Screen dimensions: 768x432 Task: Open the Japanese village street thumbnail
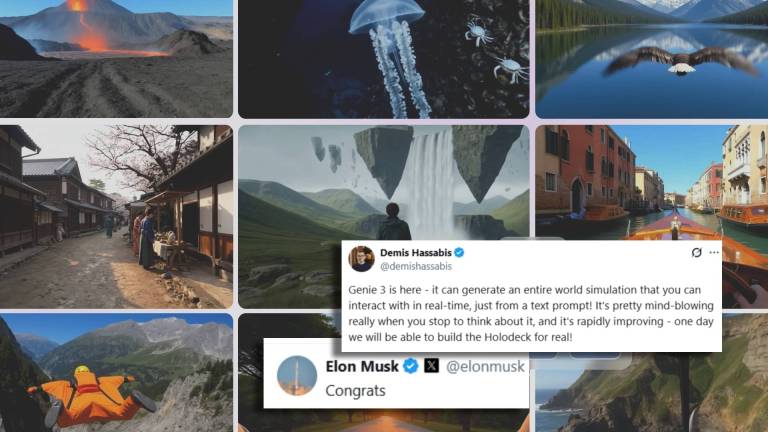click(x=116, y=216)
